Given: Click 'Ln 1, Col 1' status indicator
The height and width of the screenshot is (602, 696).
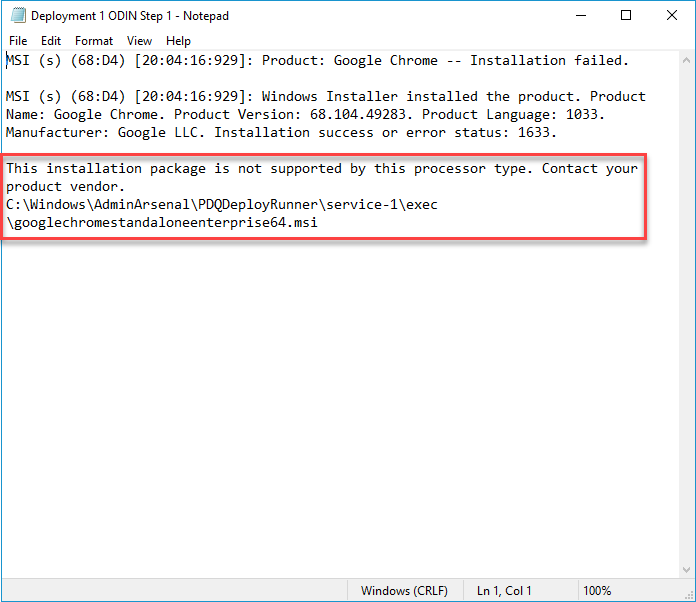Looking at the screenshot, I should [504, 591].
